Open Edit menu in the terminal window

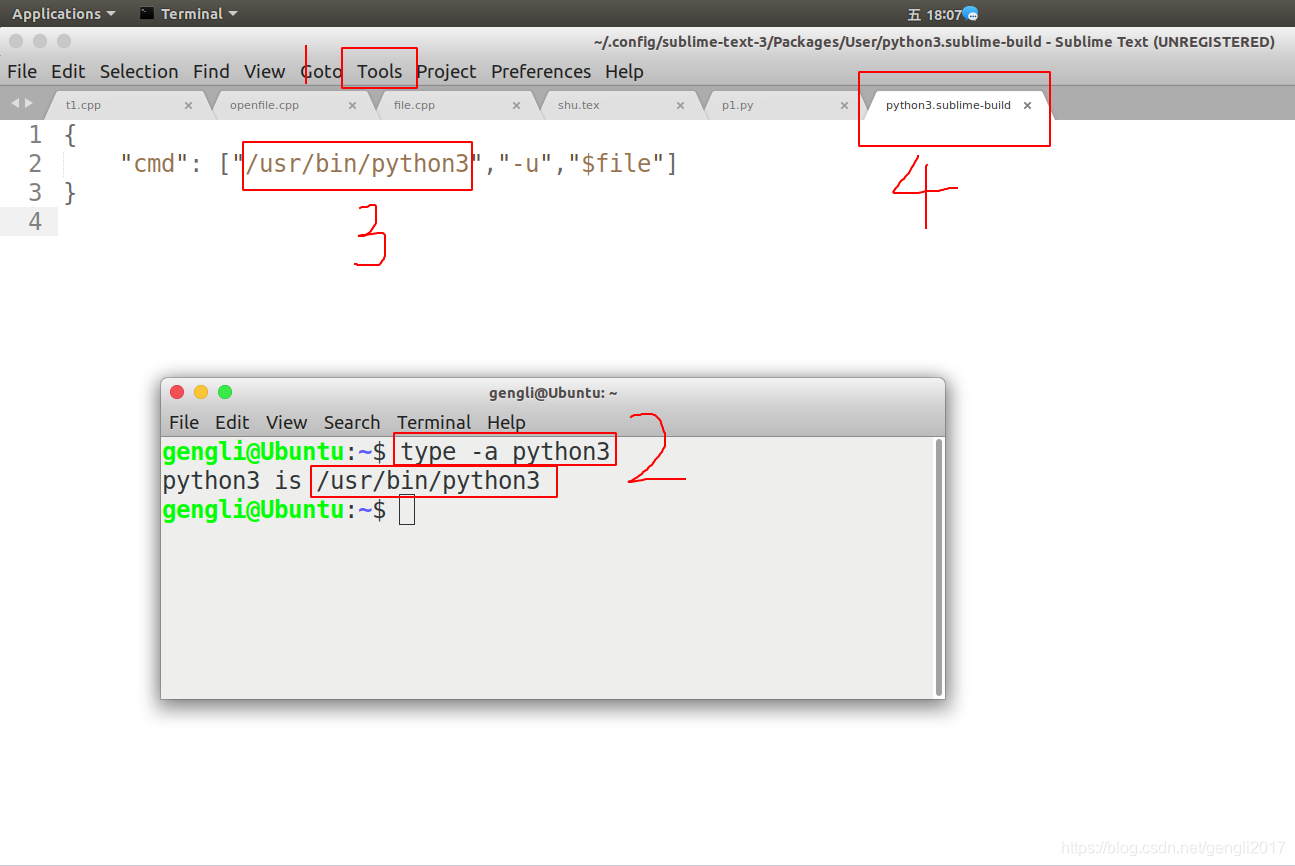232,422
